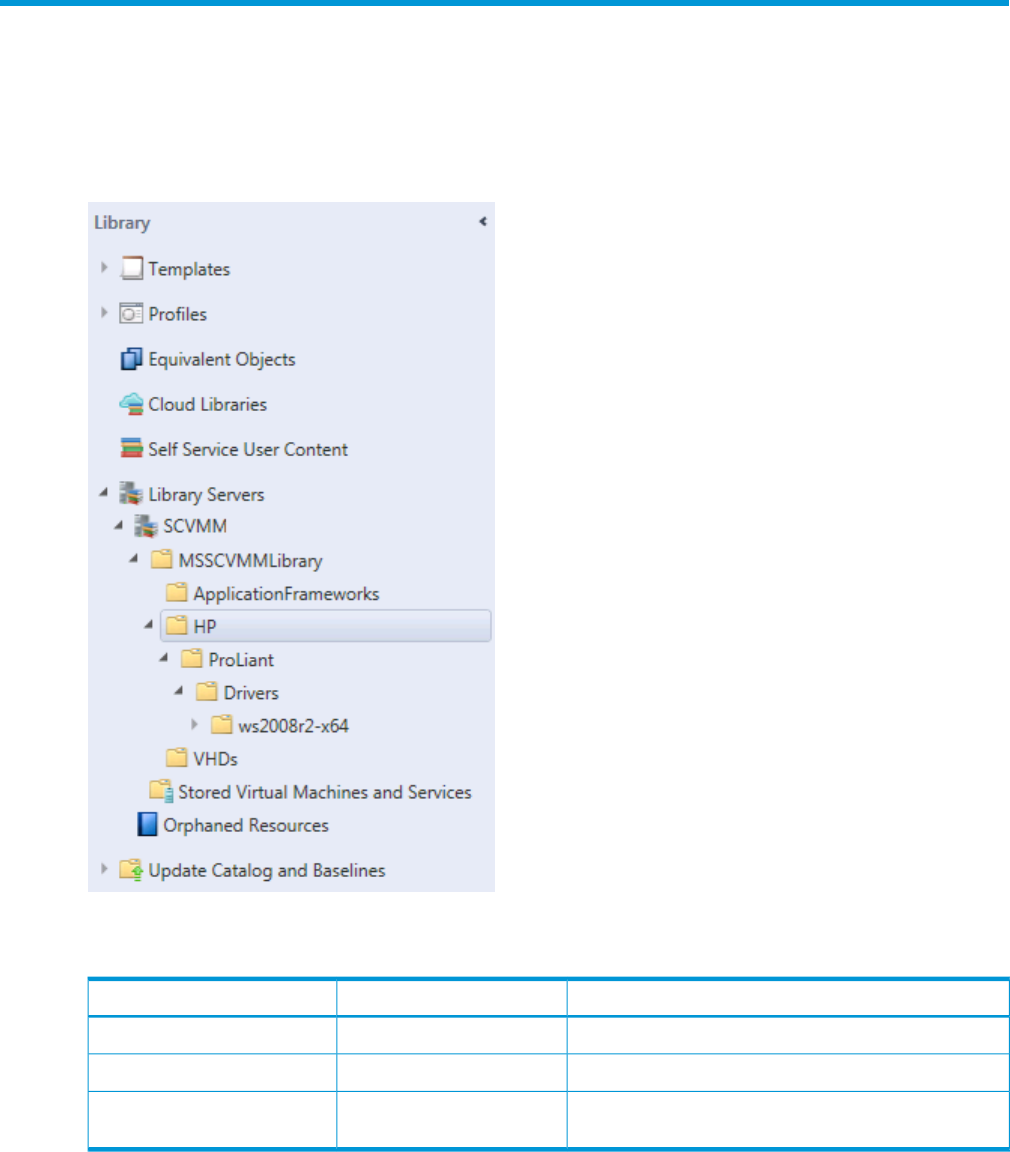Click the Equivalent Objects icon
The width and height of the screenshot is (1010, 1152).
[131, 359]
